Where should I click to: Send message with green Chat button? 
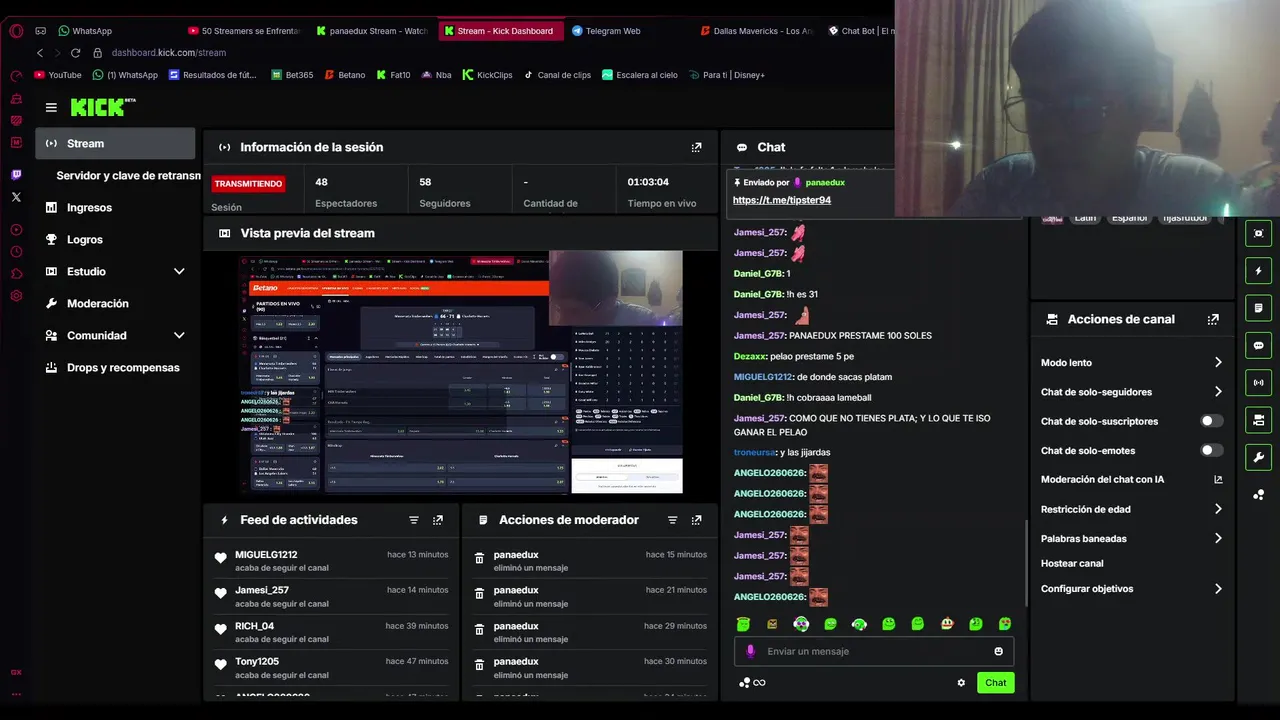click(x=996, y=683)
